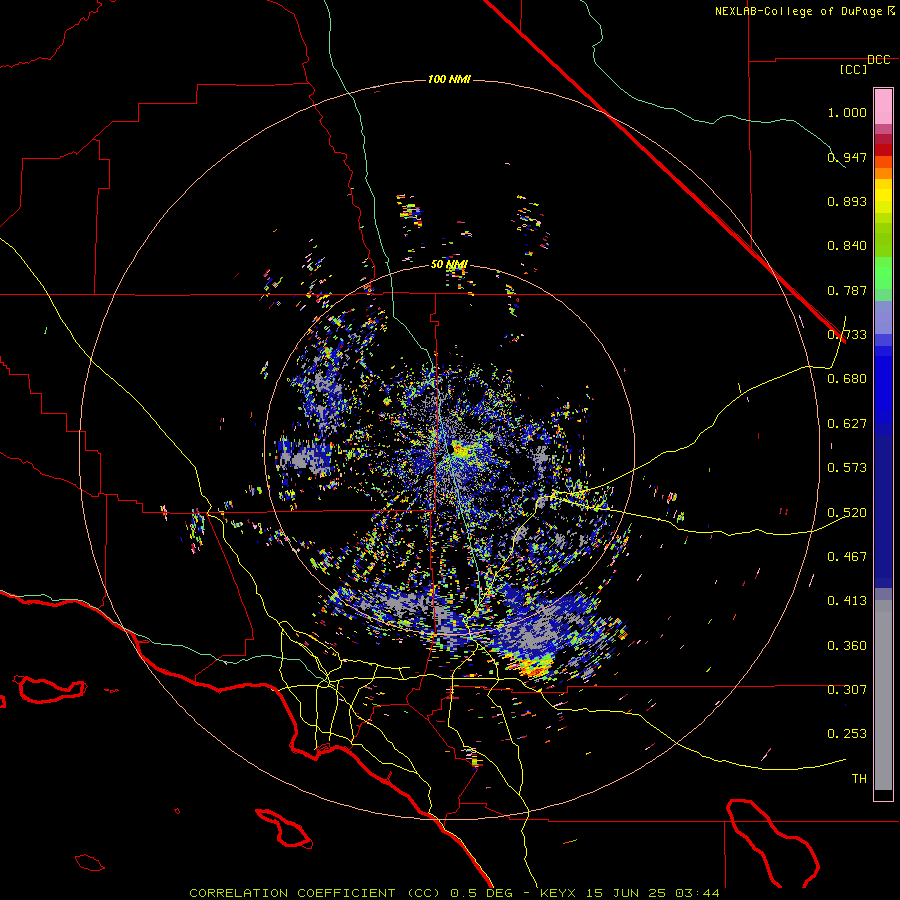
Task: Click the 1.000 value on the scale
Action: (x=847, y=112)
